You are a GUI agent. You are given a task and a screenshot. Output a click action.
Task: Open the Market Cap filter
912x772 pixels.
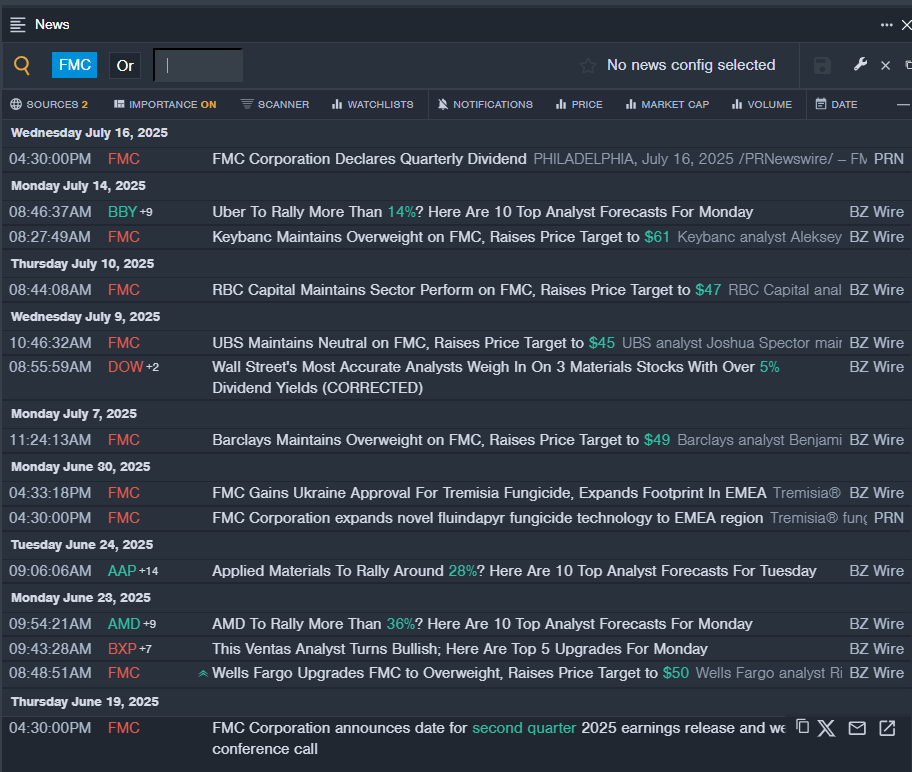pyautogui.click(x=667, y=105)
